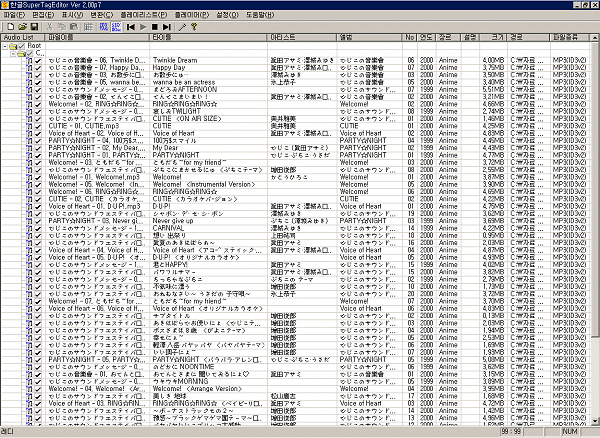The width and height of the screenshot is (600, 438).
Task: Click the yellow question mark help icon
Action: click(x=192, y=27)
